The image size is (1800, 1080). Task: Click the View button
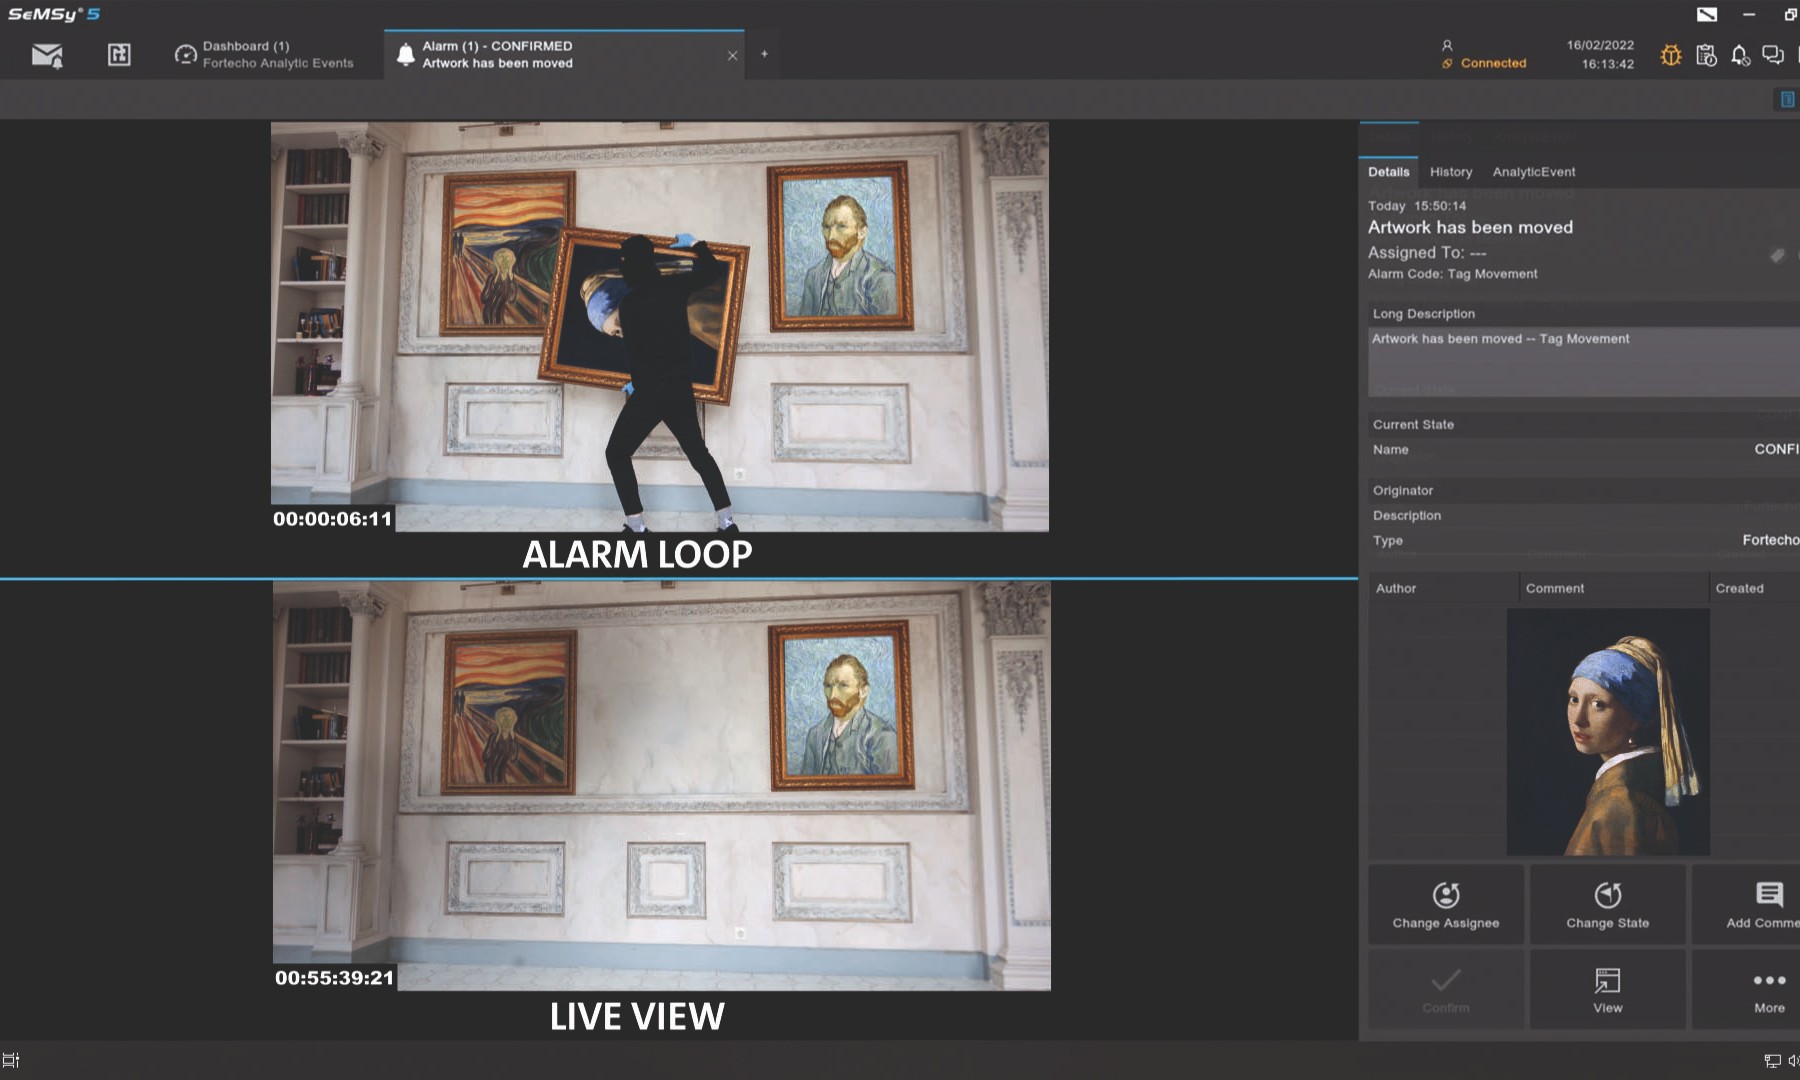1608,990
